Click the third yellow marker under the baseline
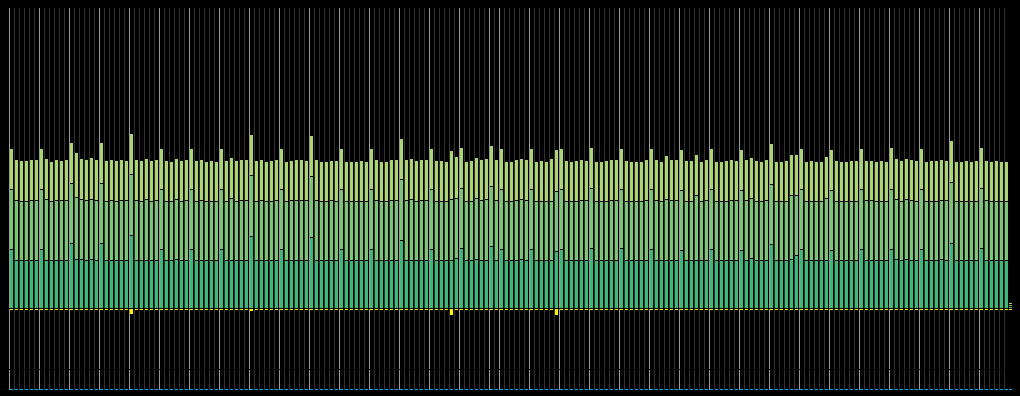The height and width of the screenshot is (396, 1020). [x=451, y=312]
